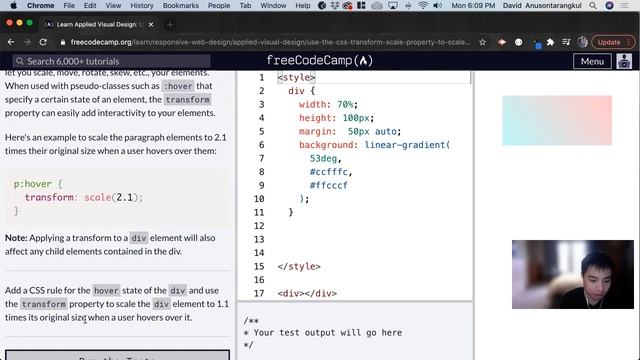
Task: Open the Notification Center list icon
Action: (624, 5)
